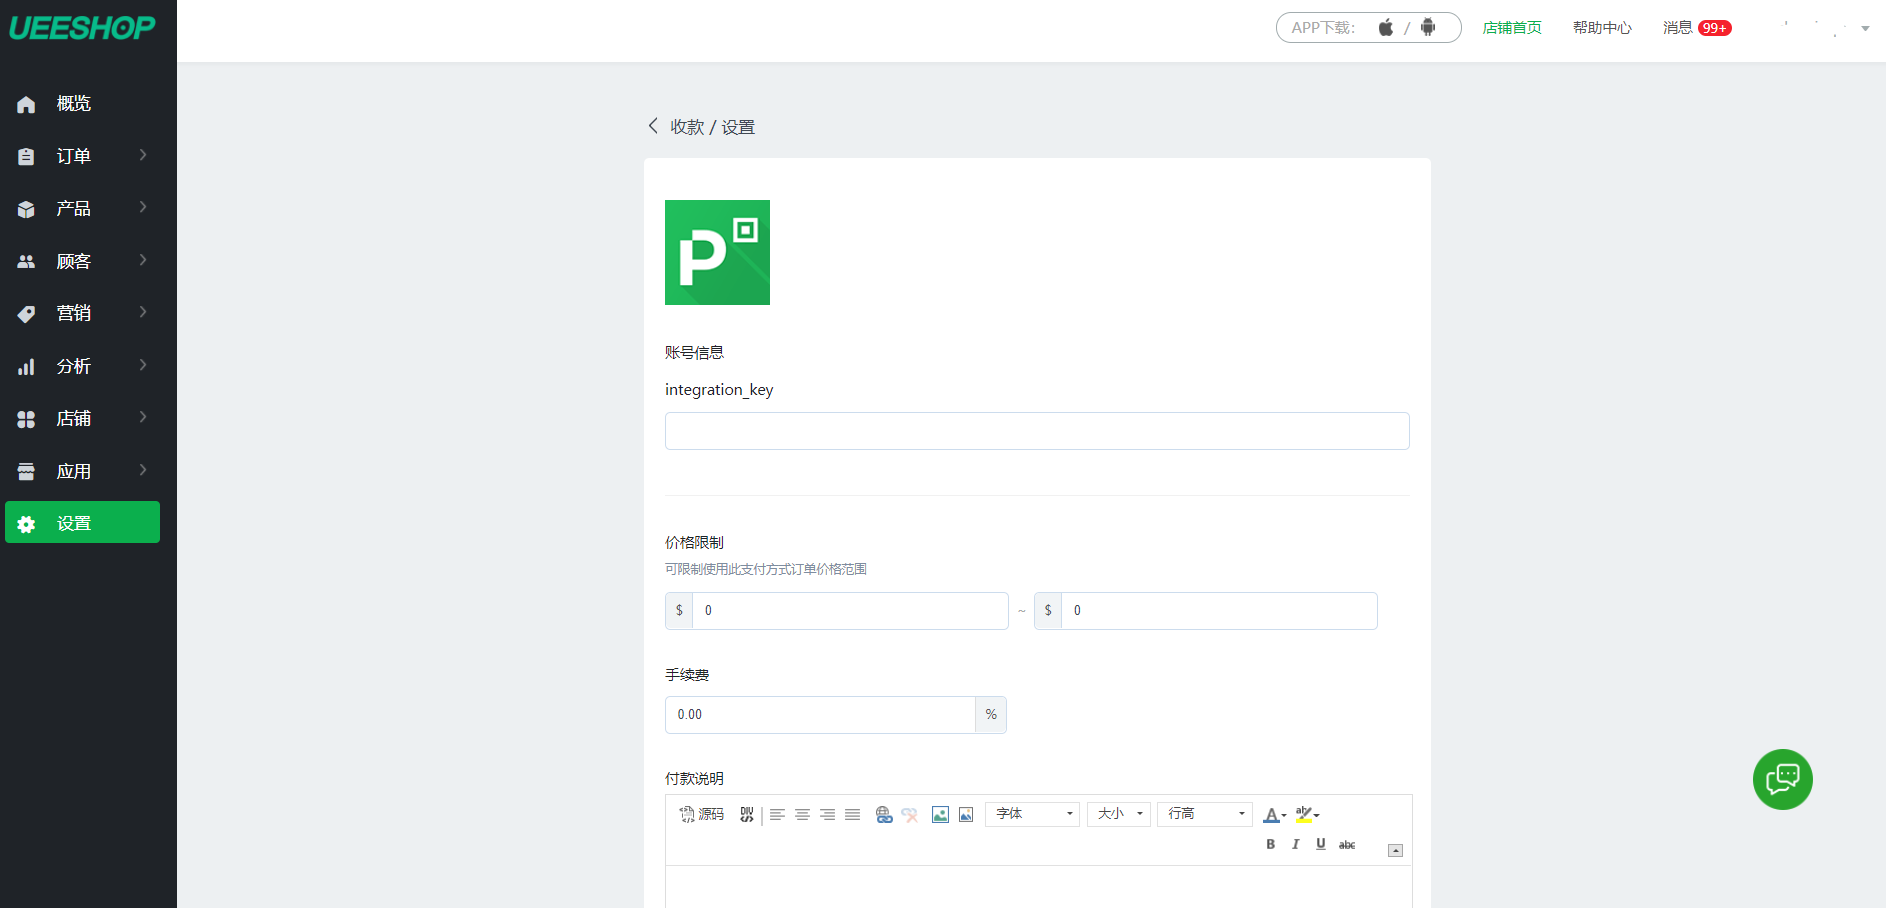Click the bar chart icon beside 分析
The width and height of the screenshot is (1886, 908).
pos(26,367)
